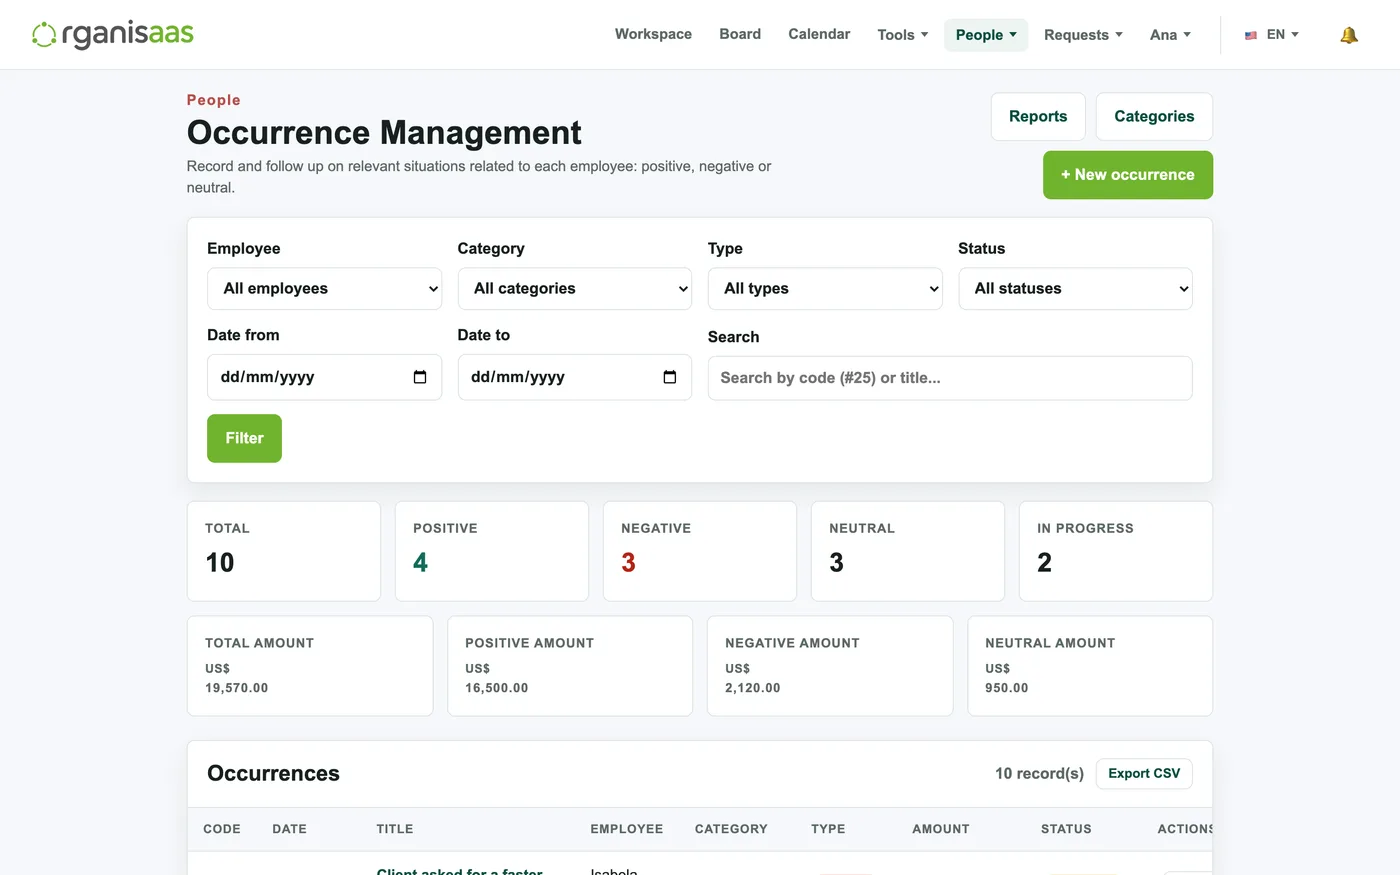Click the EMPLOYEE column header
Viewport: 1400px width, 875px height.
[627, 829]
